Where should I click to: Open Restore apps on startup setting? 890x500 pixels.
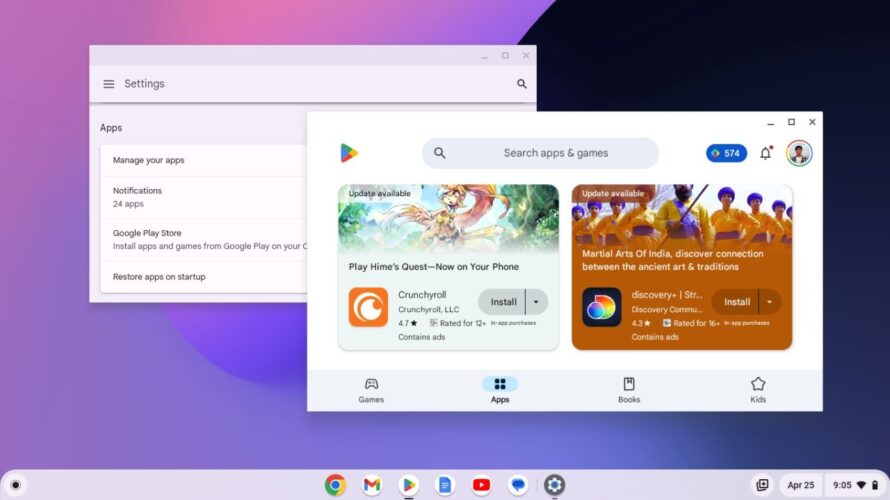point(204,277)
